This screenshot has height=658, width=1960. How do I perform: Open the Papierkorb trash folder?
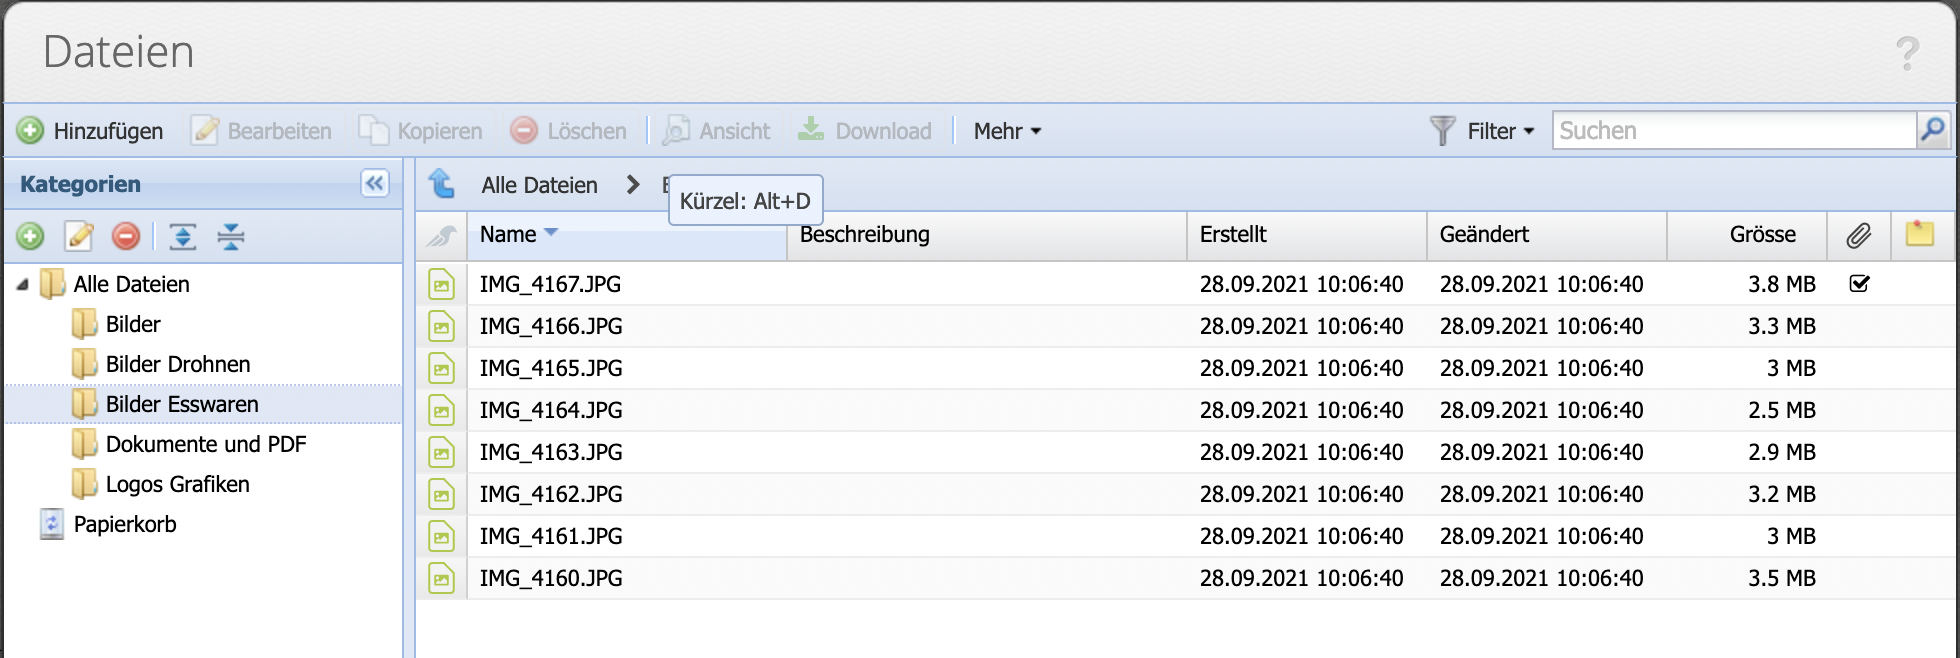[x=124, y=525]
